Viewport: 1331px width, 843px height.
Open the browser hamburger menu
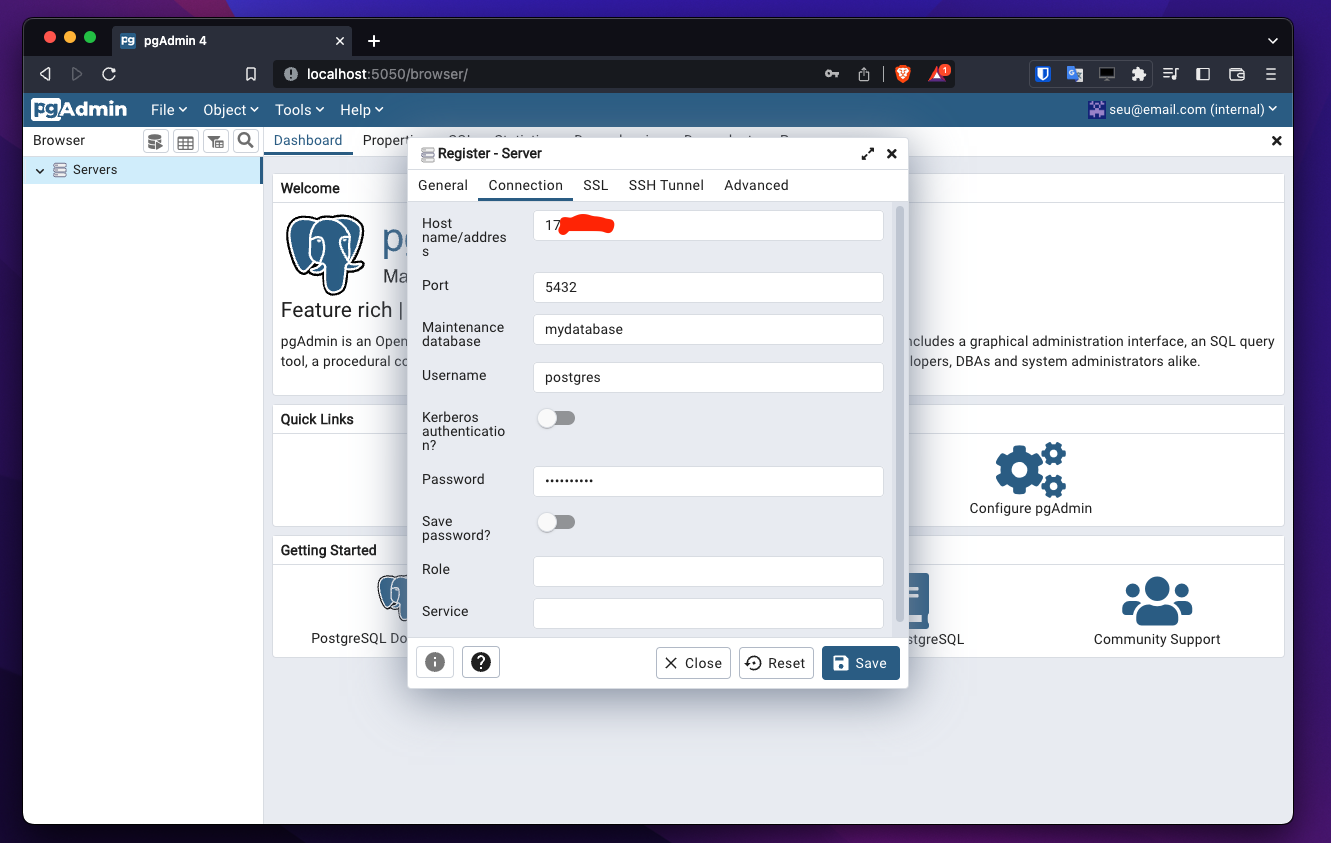1271,74
